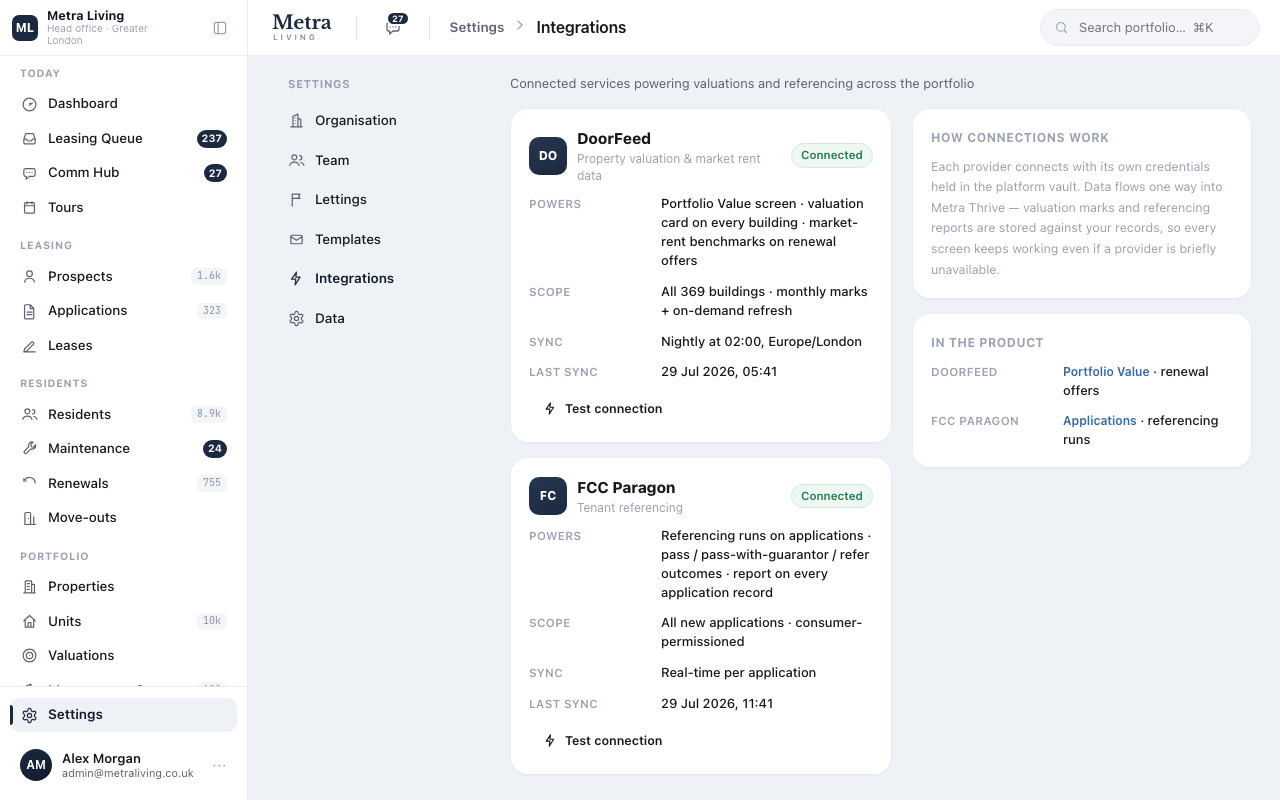This screenshot has height=800, width=1280.
Task: Click the Move-outs icon
Action: [30, 518]
